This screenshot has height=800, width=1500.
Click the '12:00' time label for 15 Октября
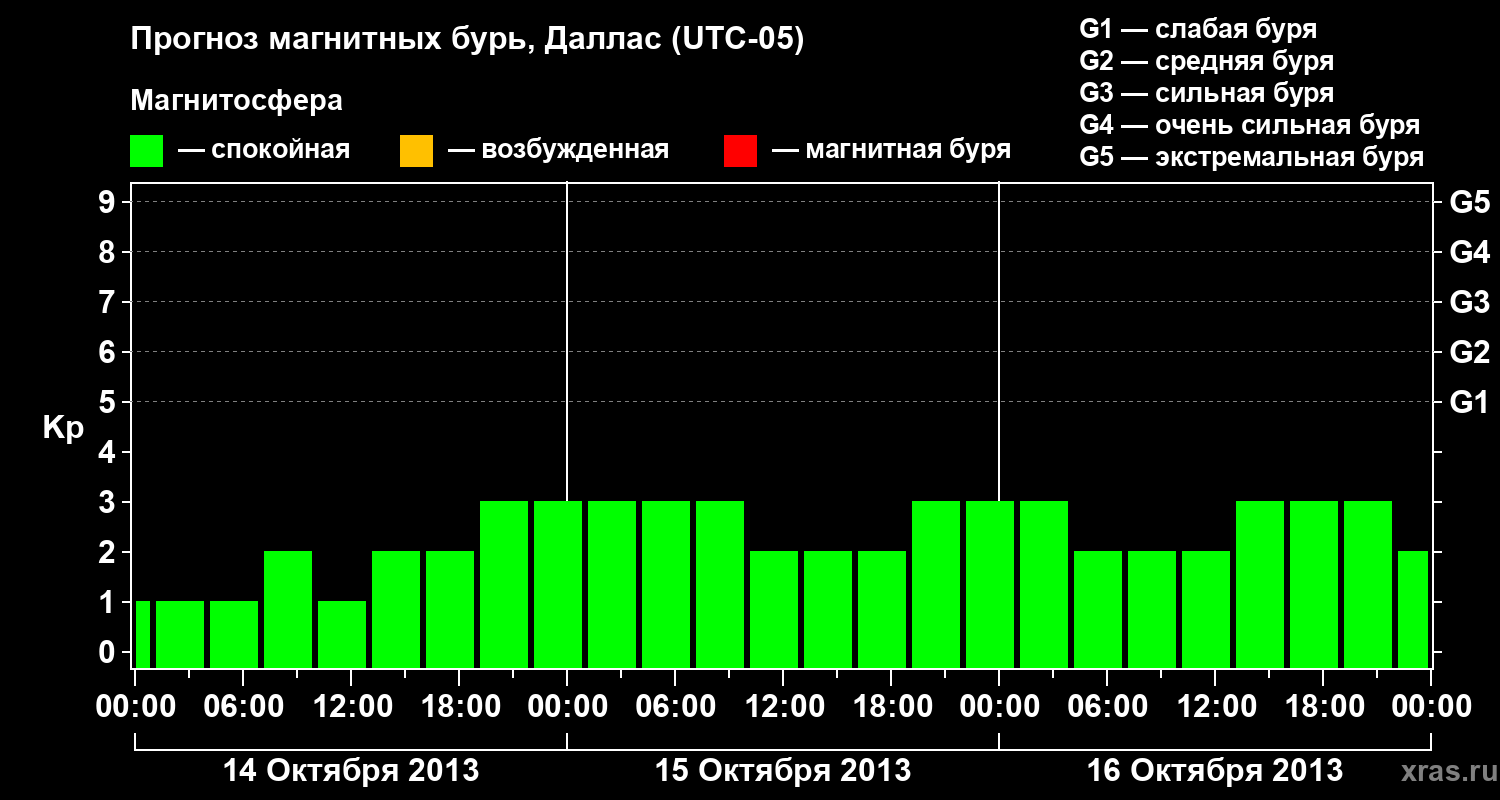click(783, 706)
